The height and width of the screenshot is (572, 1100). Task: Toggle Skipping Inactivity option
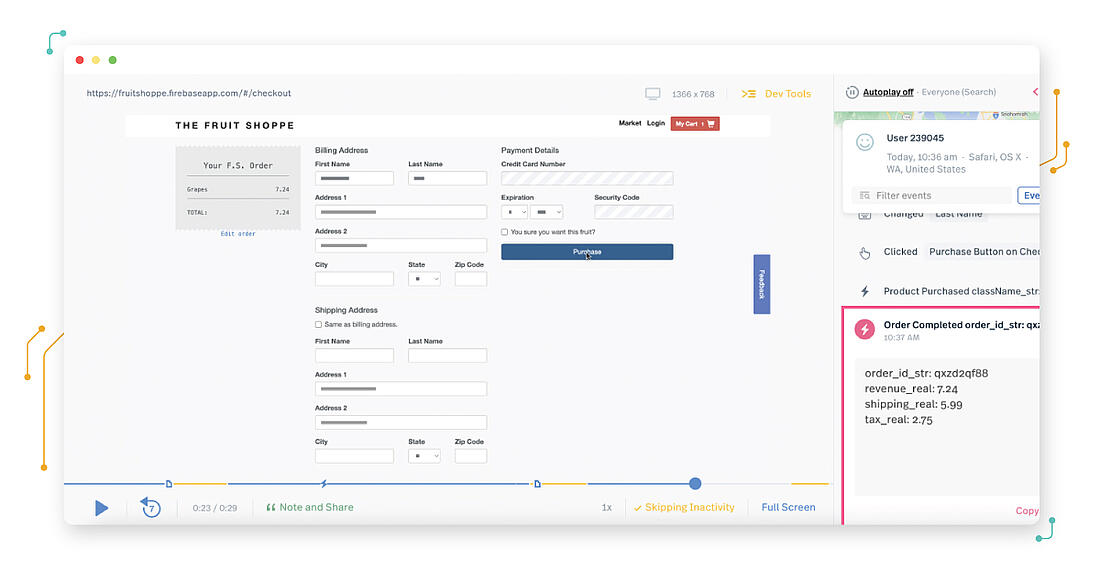coord(684,507)
